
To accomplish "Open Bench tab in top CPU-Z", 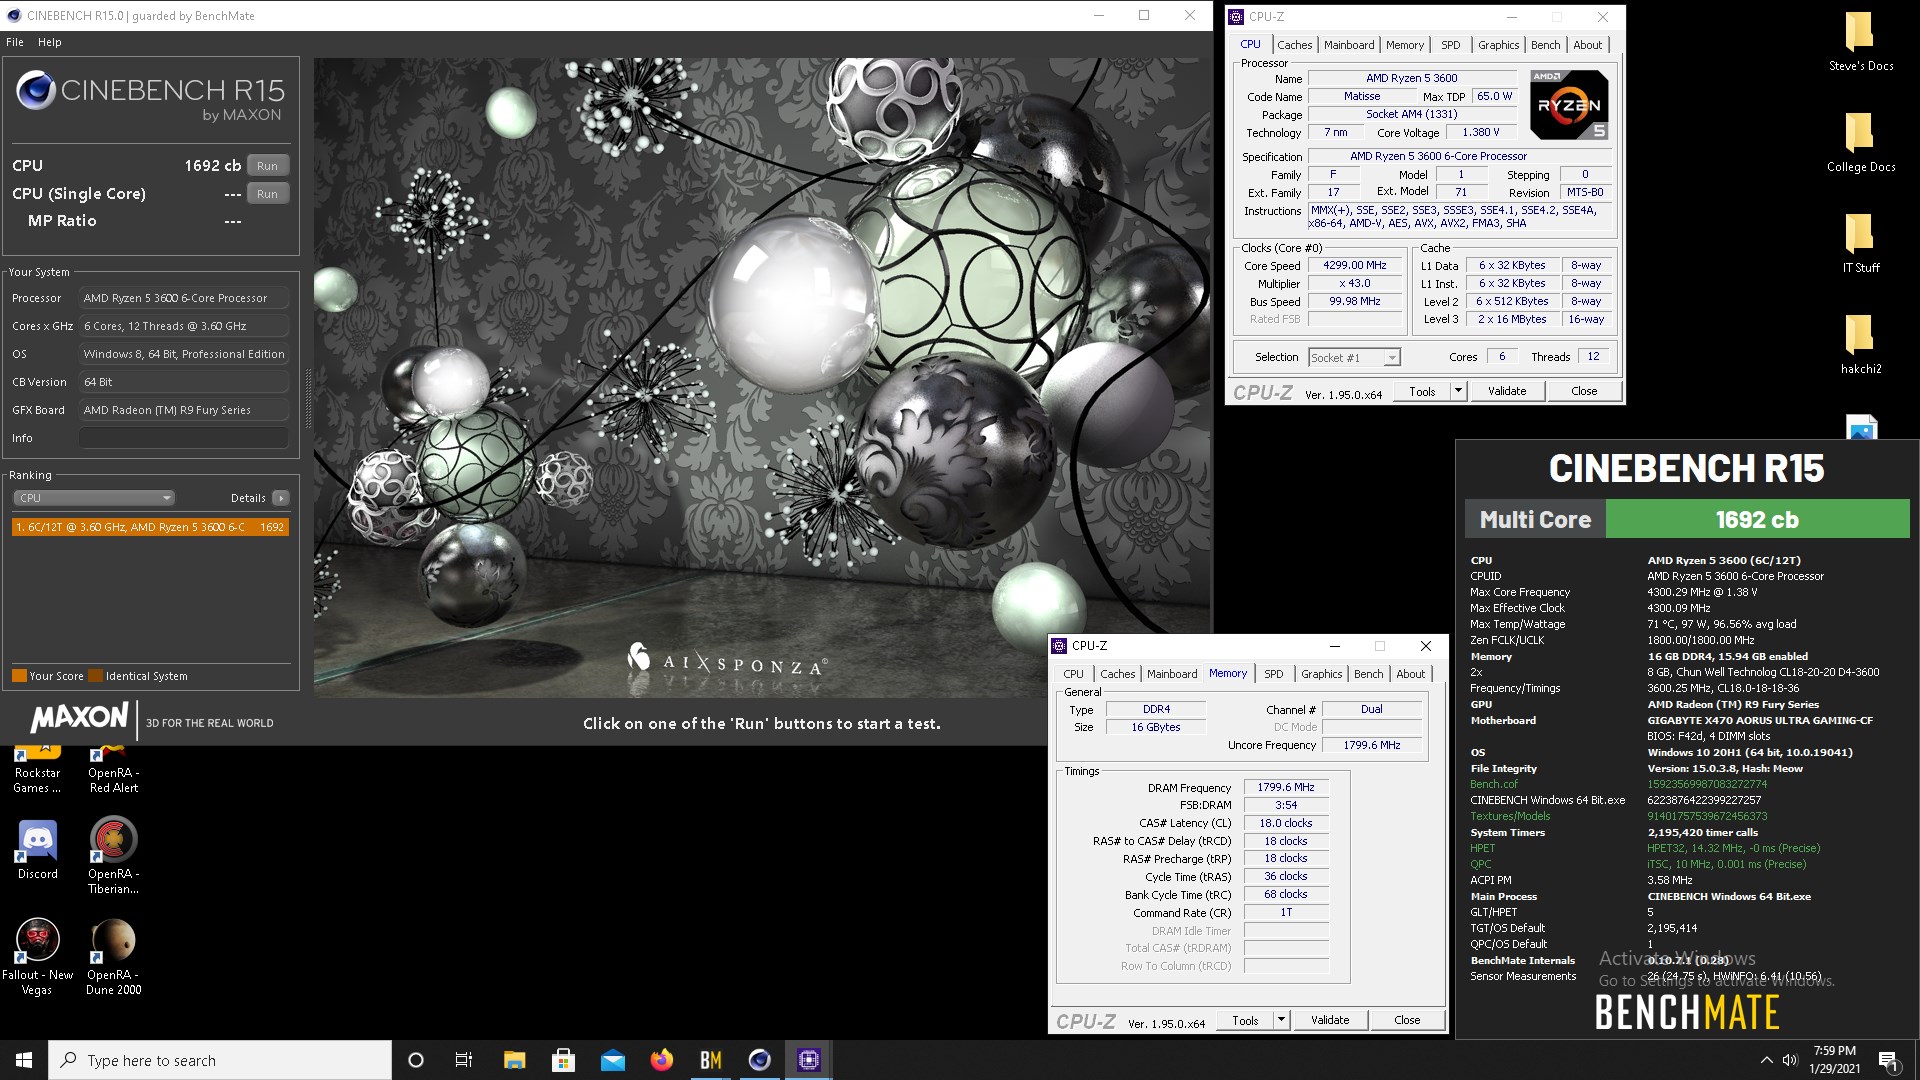I will [1545, 45].
